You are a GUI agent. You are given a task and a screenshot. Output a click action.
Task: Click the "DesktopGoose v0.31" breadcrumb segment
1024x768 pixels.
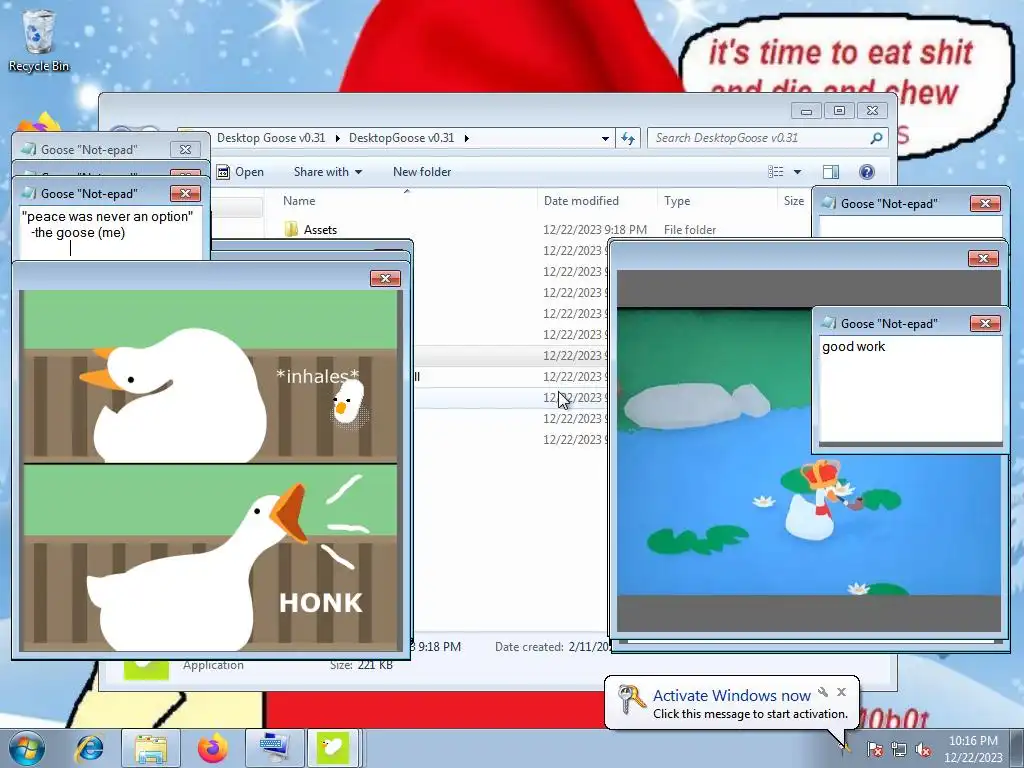tap(401, 138)
